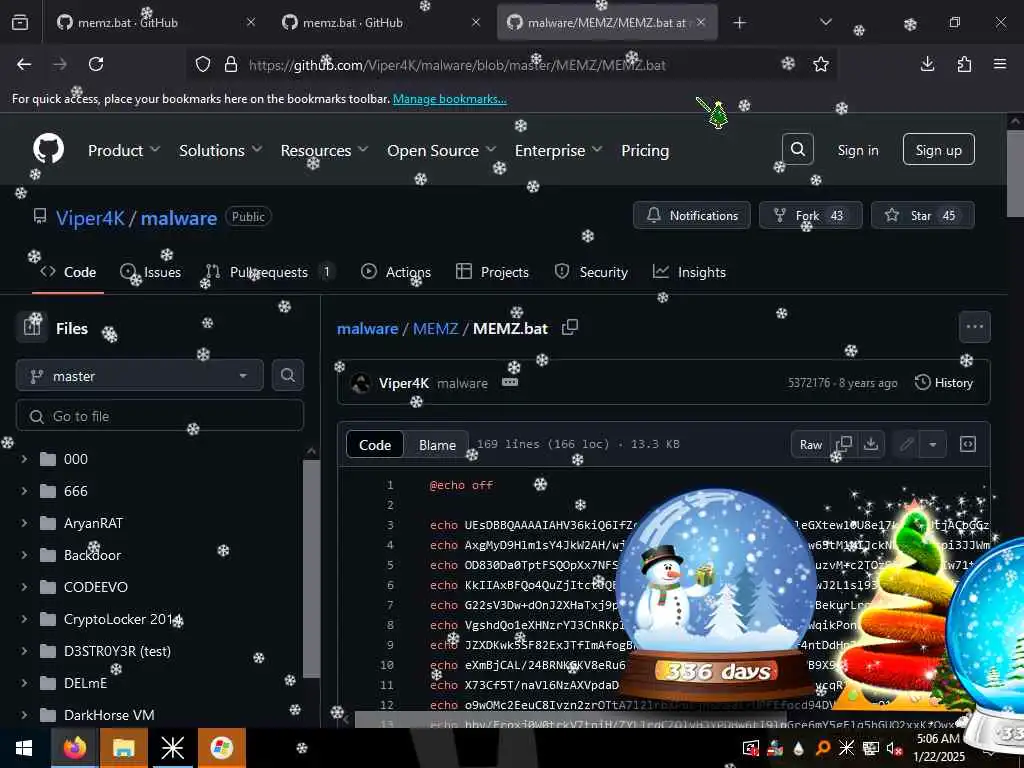Expand the AryanRAT folder
The image size is (1024, 768).
pos(24,522)
